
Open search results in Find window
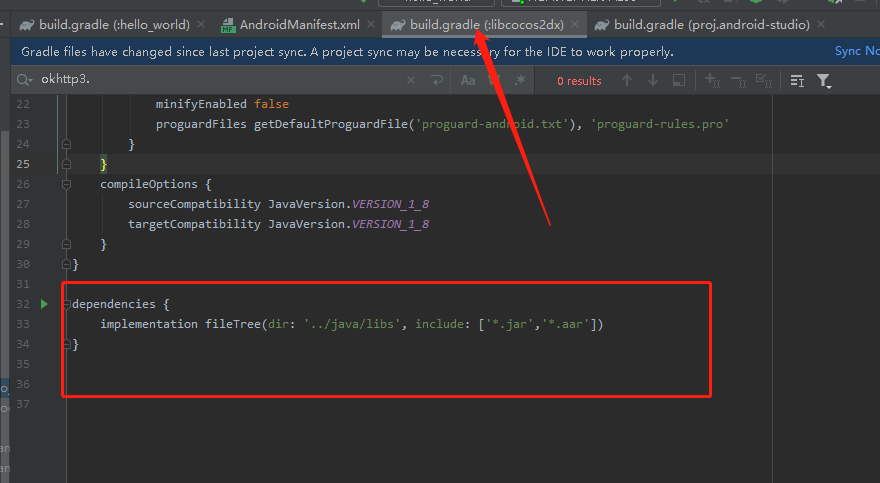679,80
